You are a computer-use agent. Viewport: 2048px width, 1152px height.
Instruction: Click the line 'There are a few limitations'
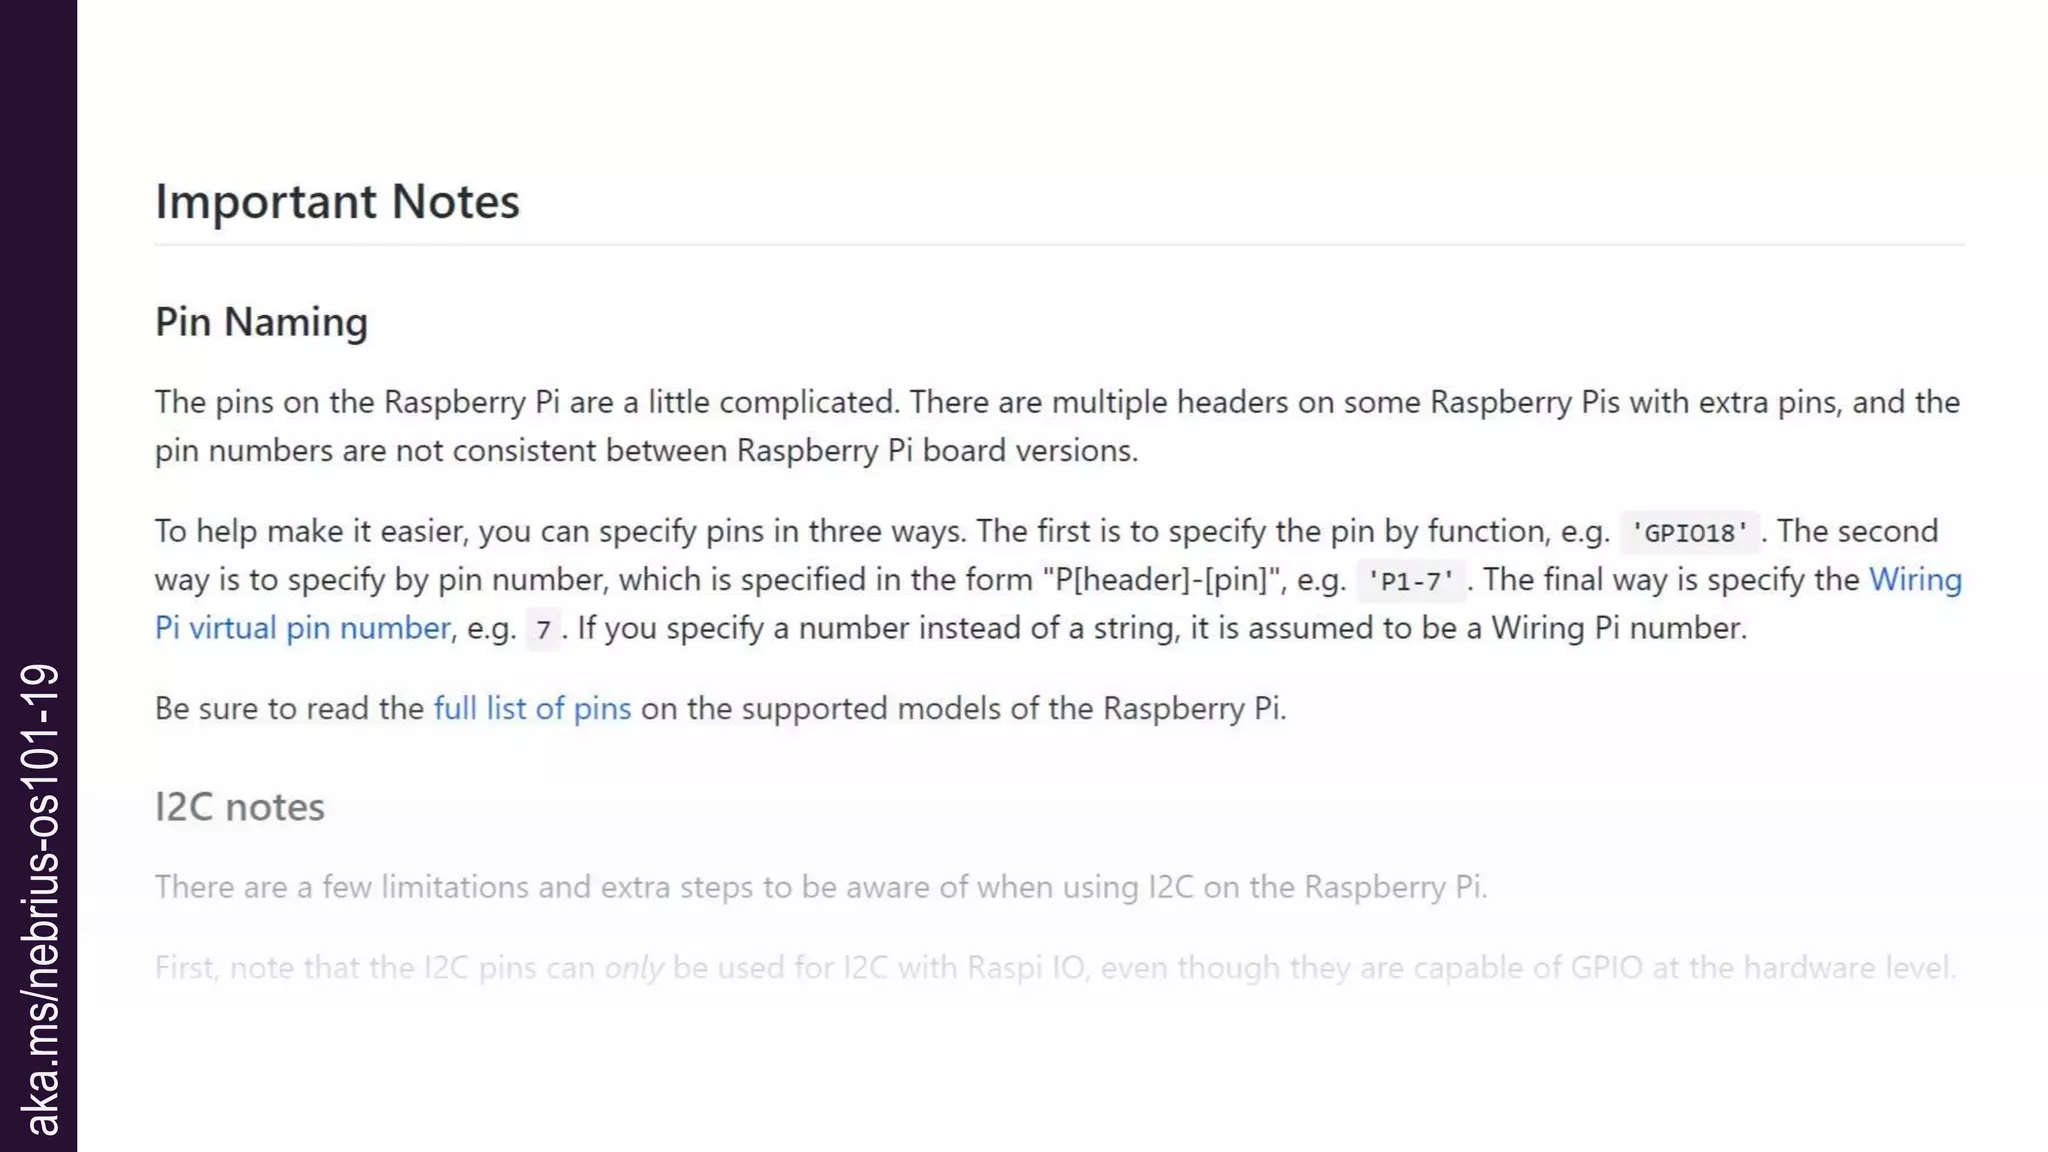click(820, 887)
